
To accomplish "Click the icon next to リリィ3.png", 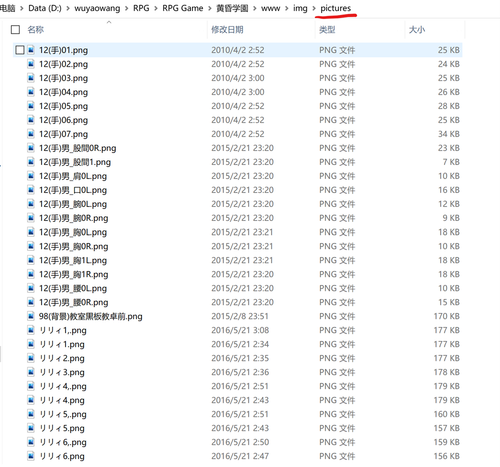I will 31,372.
